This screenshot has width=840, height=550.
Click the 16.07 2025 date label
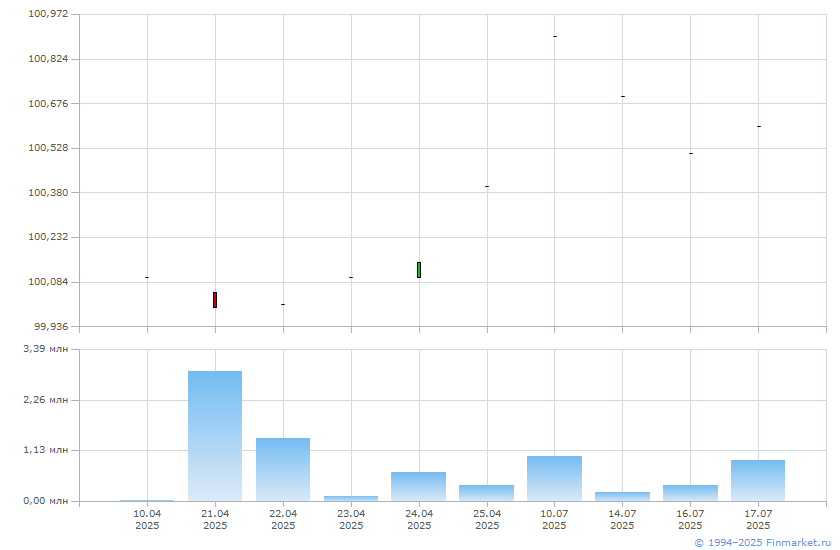(x=691, y=519)
